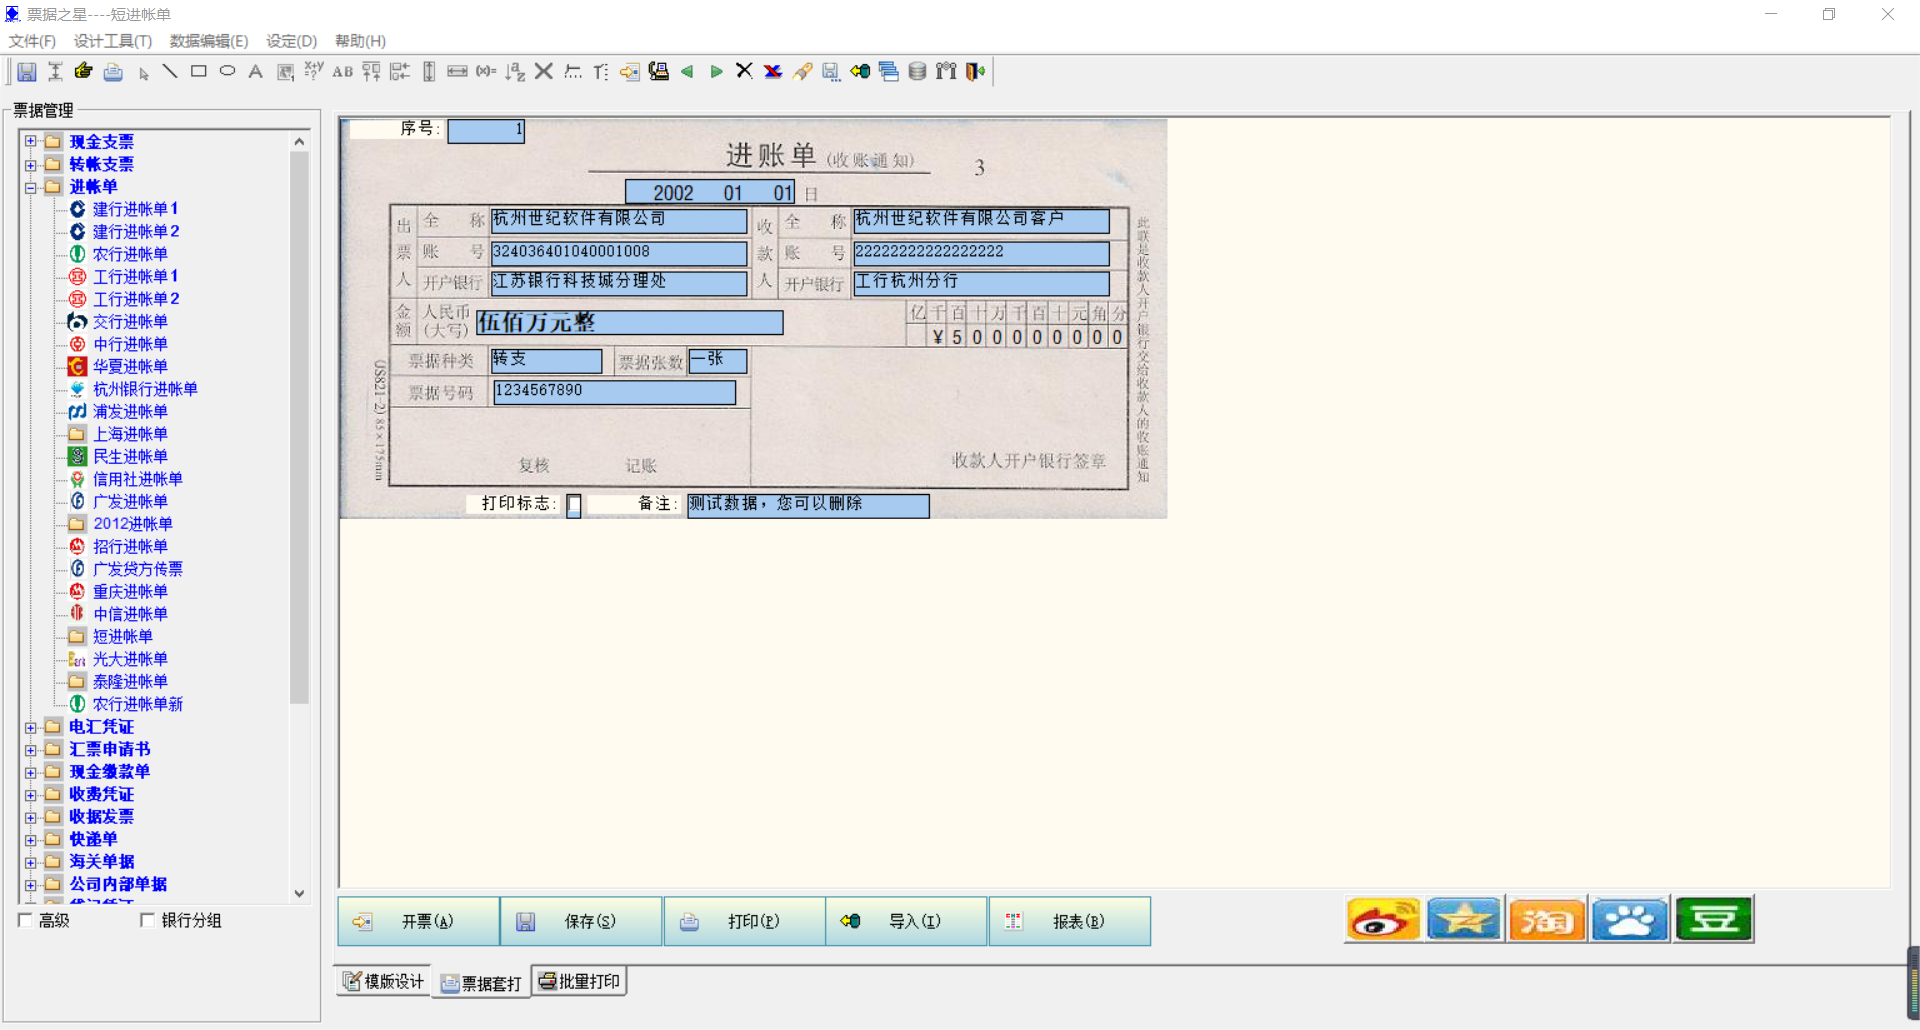Switch to the 批量打印 tab
1920x1030 pixels.
pyautogui.click(x=579, y=982)
